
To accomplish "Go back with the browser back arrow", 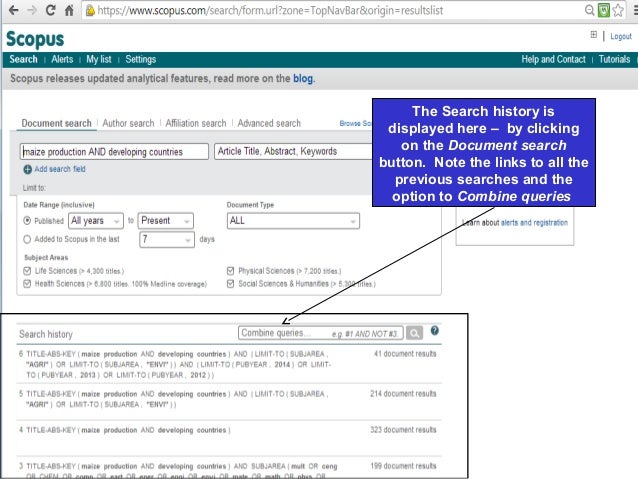I will pyautogui.click(x=13, y=10).
